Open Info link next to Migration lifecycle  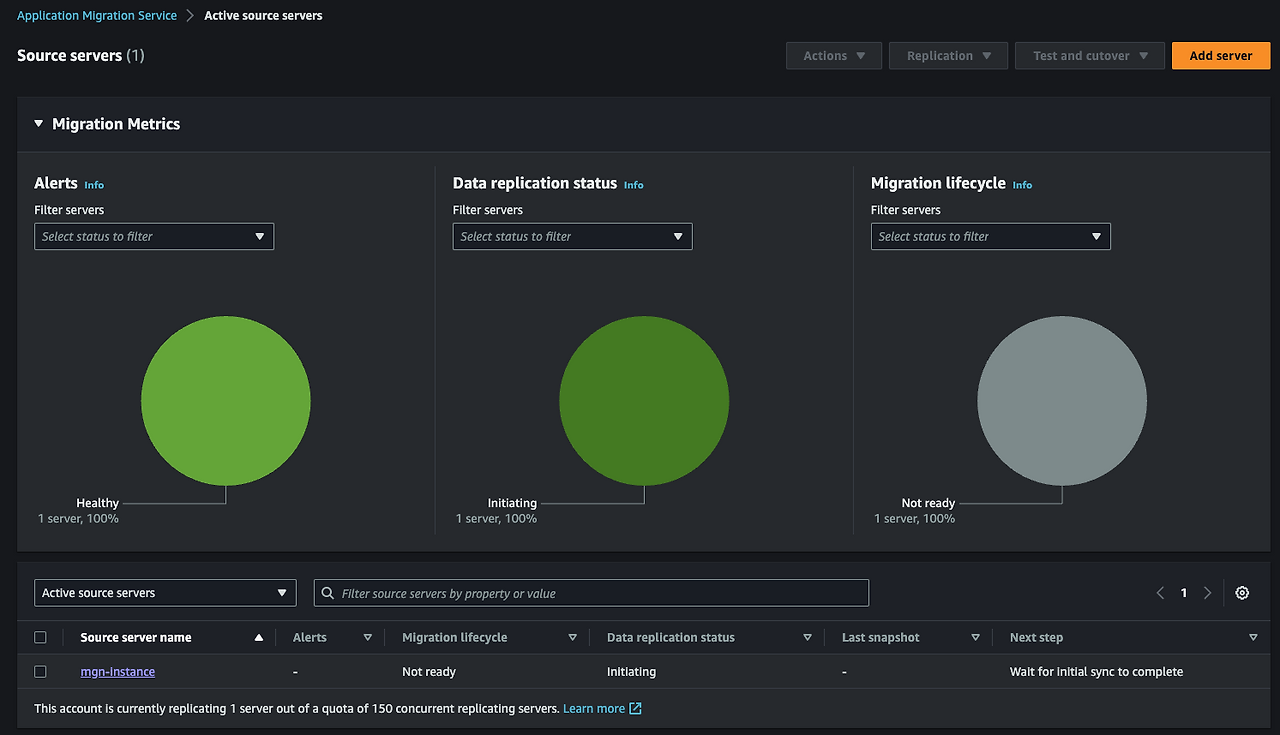tap(1022, 185)
